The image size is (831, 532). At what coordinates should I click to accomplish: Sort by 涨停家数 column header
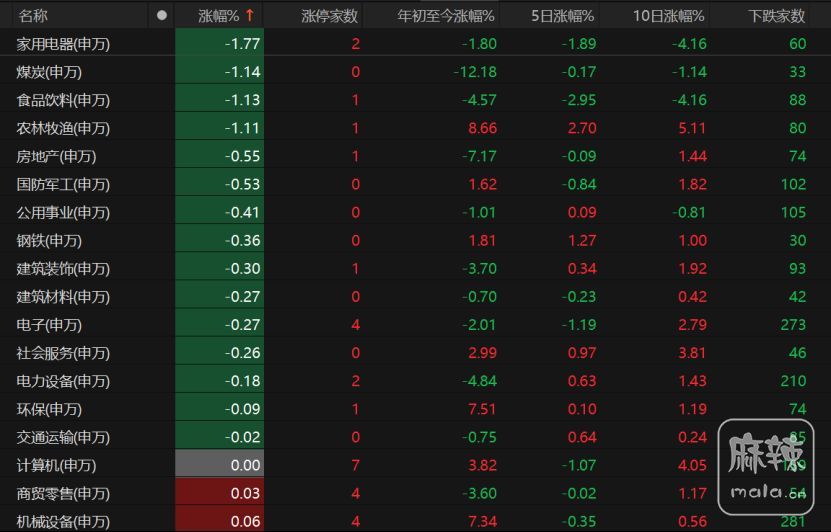click(x=329, y=16)
